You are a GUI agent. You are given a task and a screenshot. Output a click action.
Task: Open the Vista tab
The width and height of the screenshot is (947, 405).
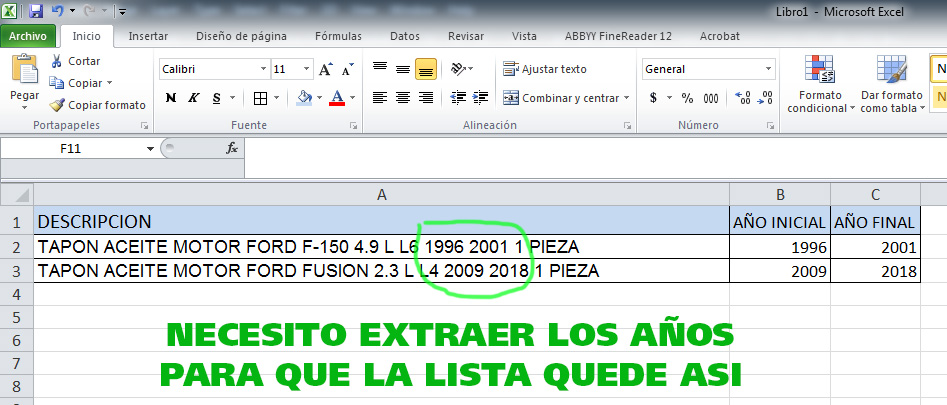[524, 36]
